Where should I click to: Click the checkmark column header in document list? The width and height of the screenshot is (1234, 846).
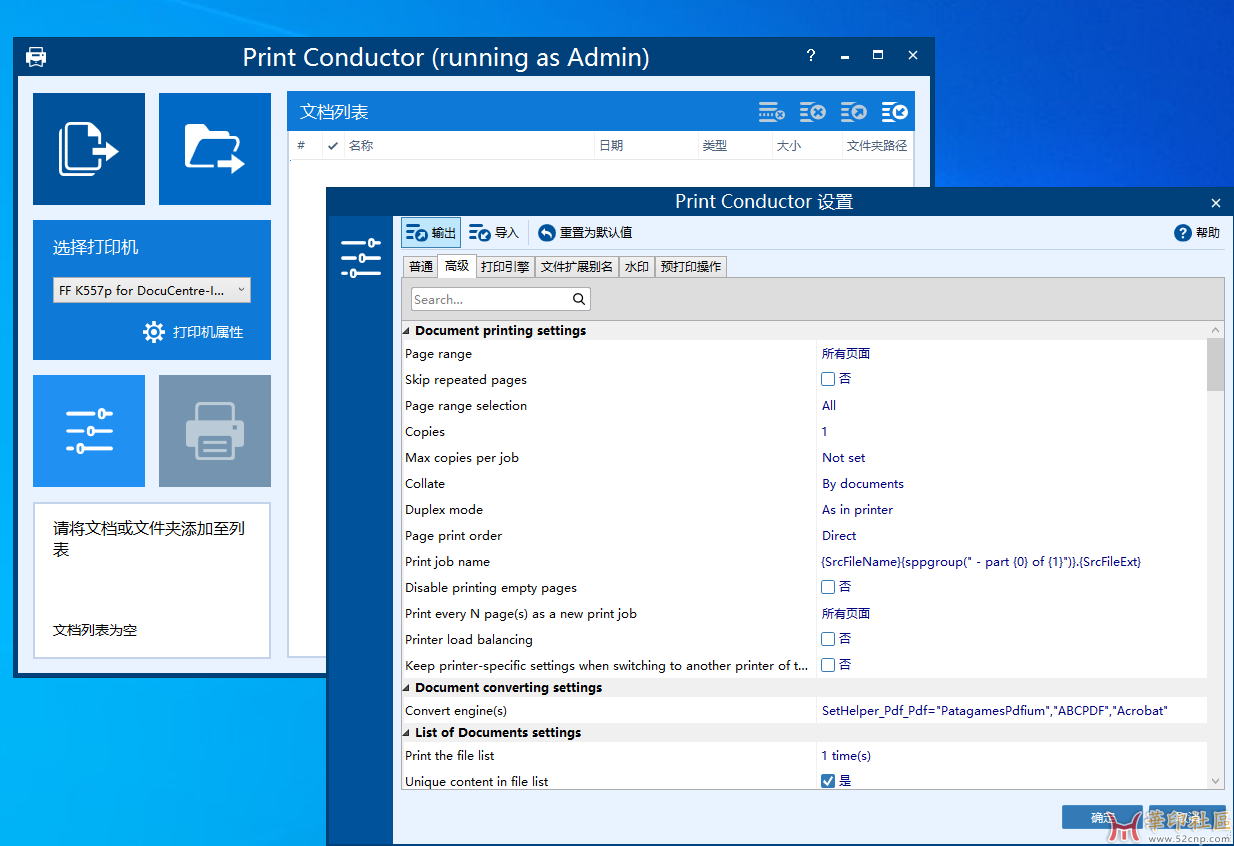coord(332,145)
